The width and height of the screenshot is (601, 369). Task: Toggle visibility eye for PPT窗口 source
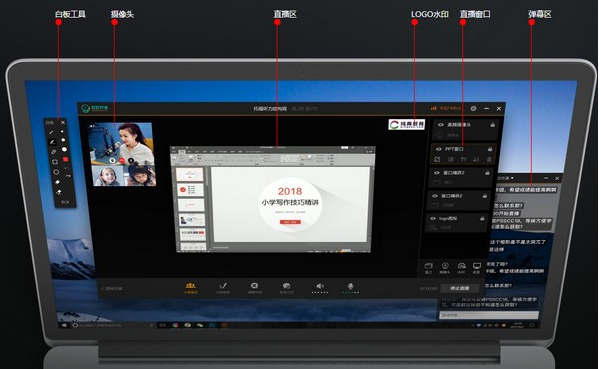438,149
